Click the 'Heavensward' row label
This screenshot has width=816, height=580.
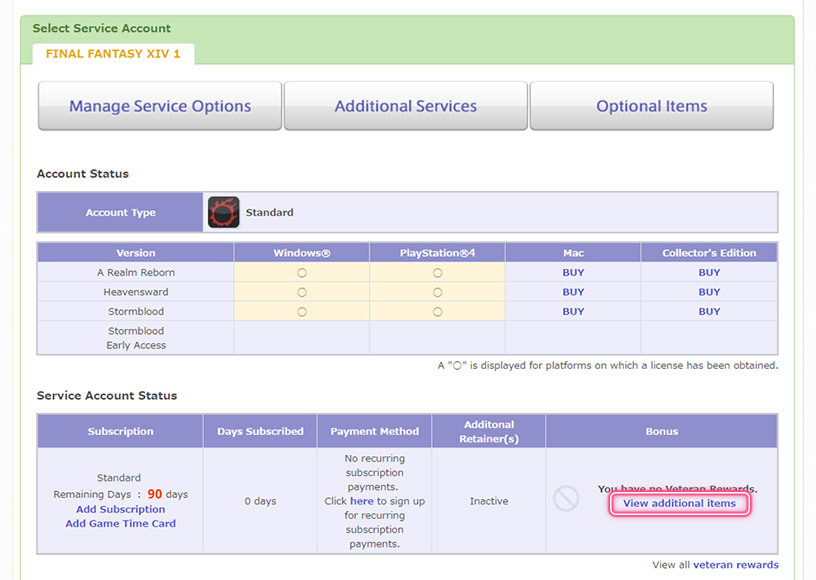point(136,292)
